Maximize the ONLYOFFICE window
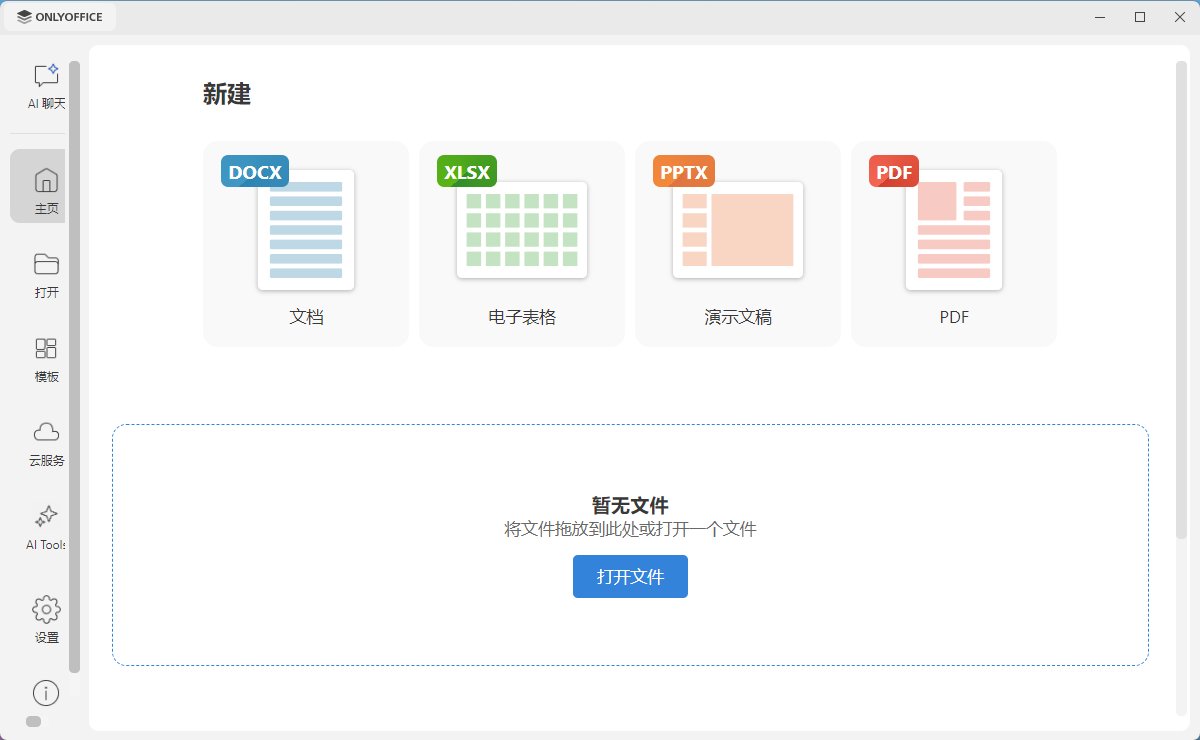The width and height of the screenshot is (1200, 740). (x=1140, y=17)
